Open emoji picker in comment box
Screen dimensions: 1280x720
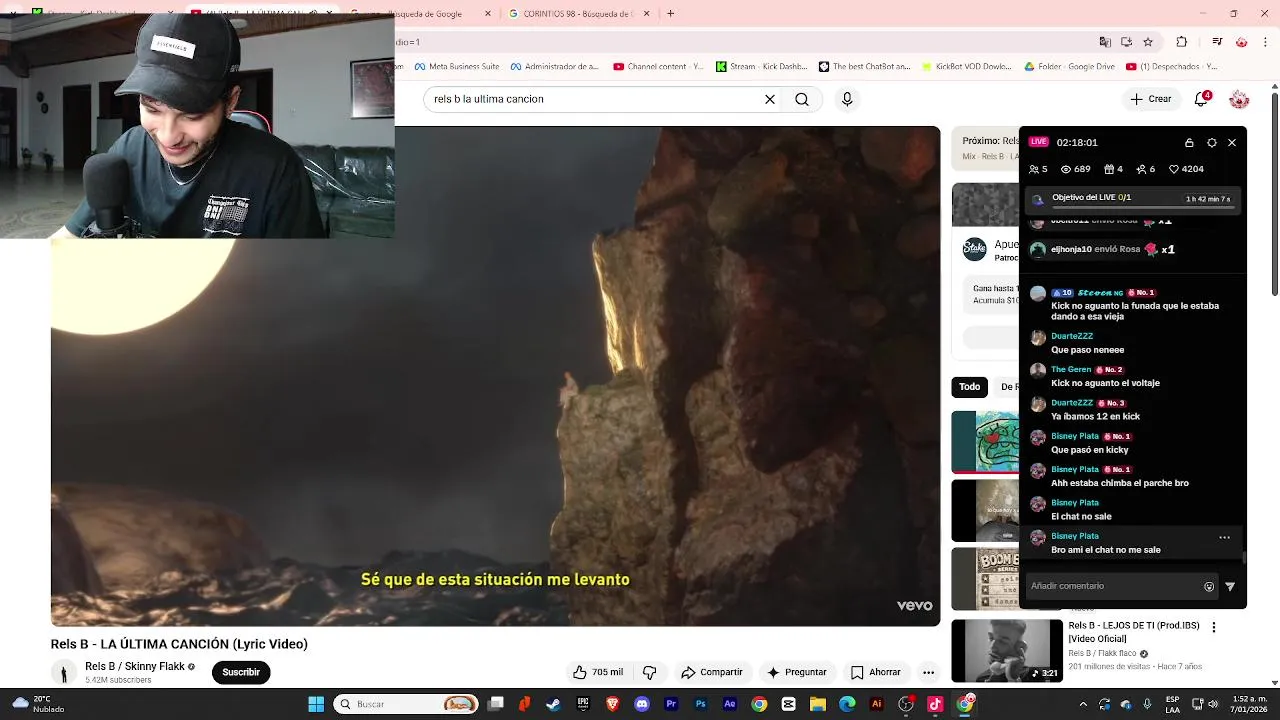(x=1209, y=587)
